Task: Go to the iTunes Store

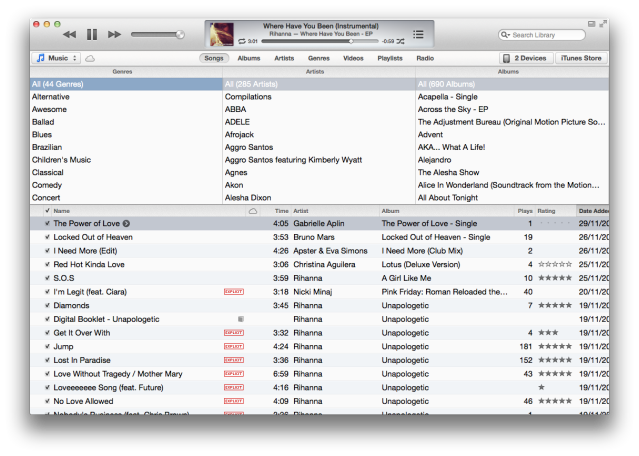Action: tap(581, 58)
